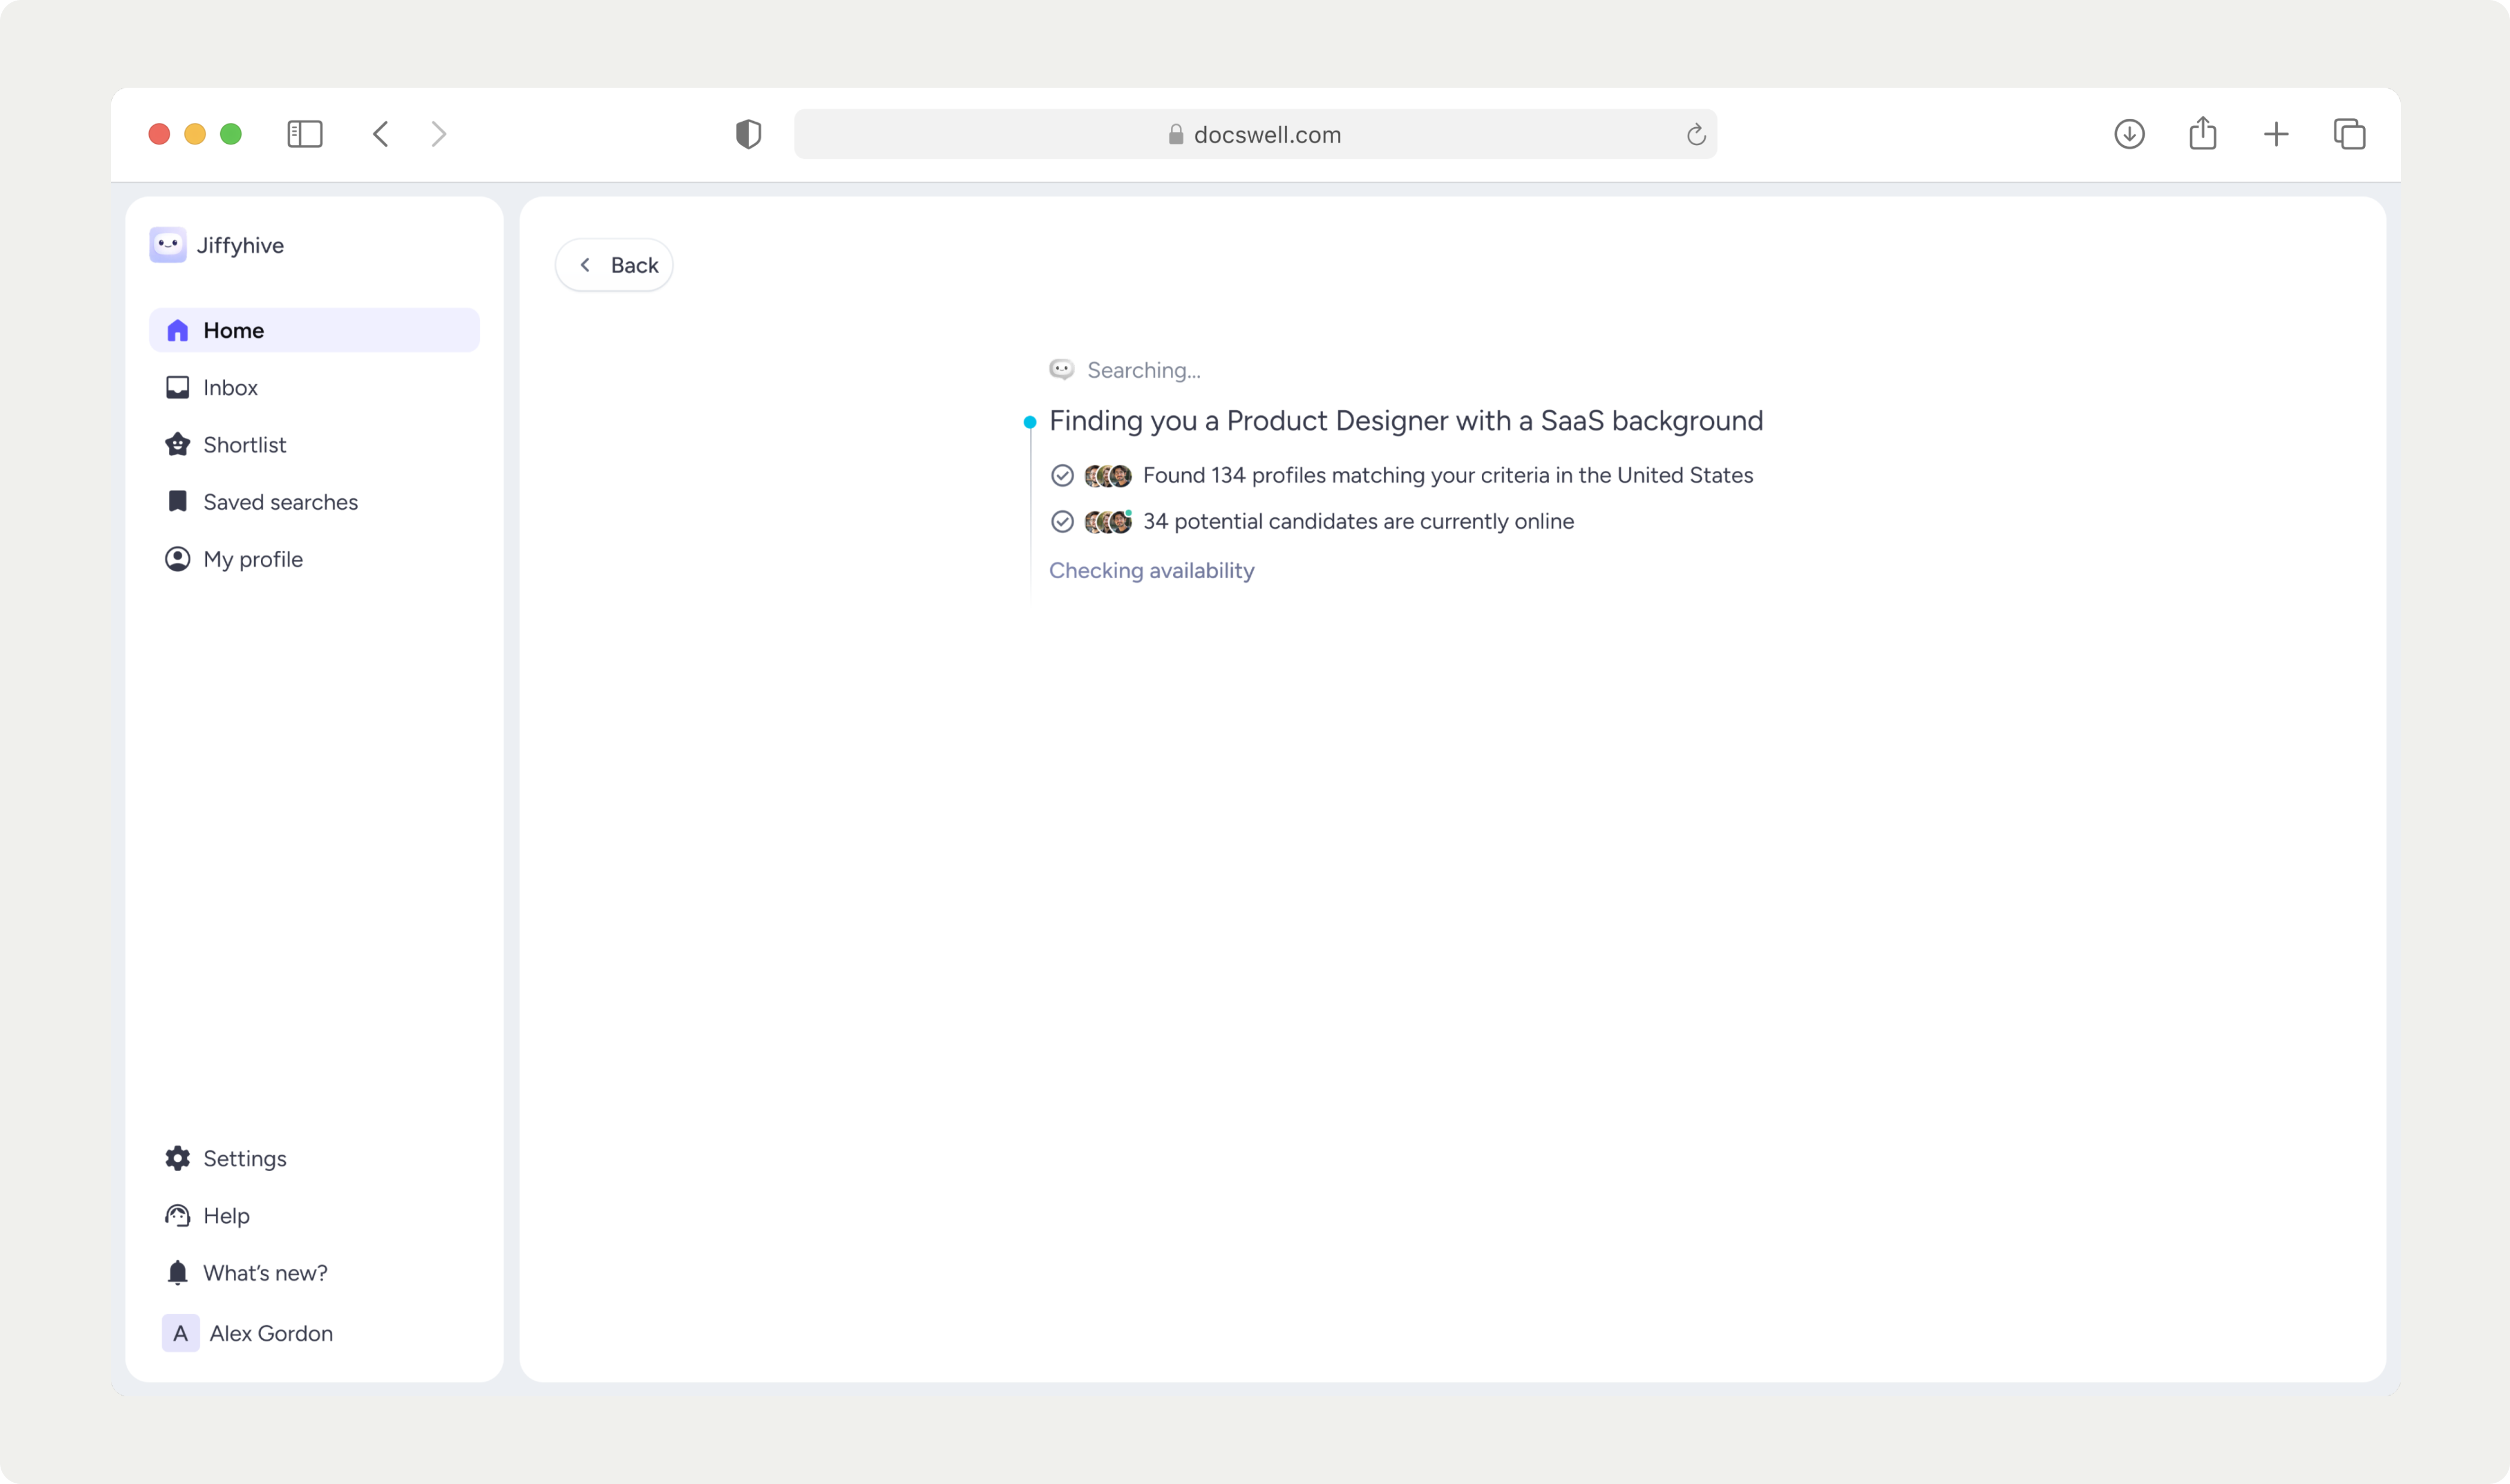Click the Help headset icon

point(177,1216)
